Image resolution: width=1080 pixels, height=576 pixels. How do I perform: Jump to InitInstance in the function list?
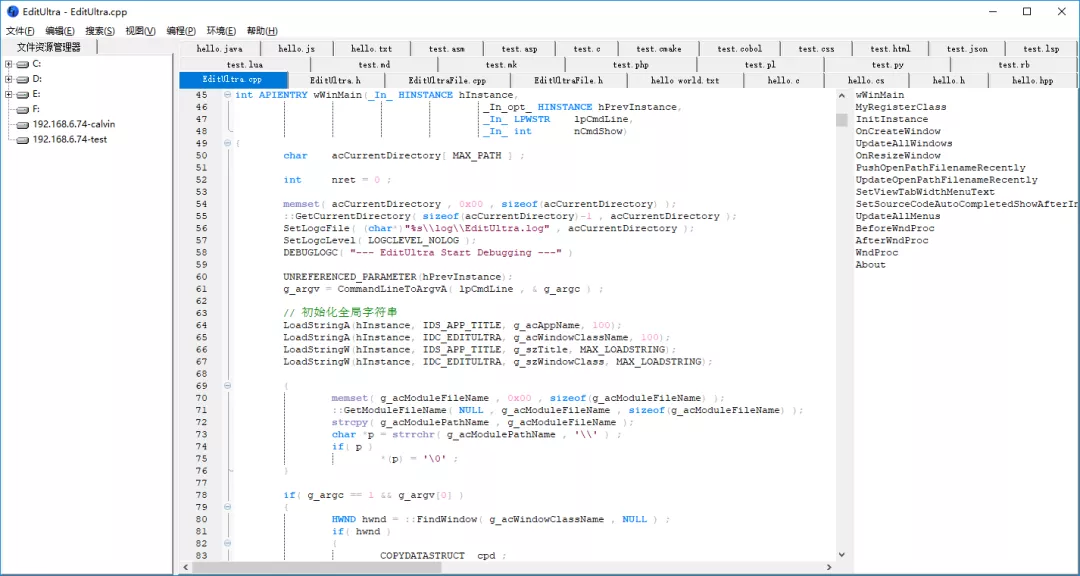pos(891,119)
